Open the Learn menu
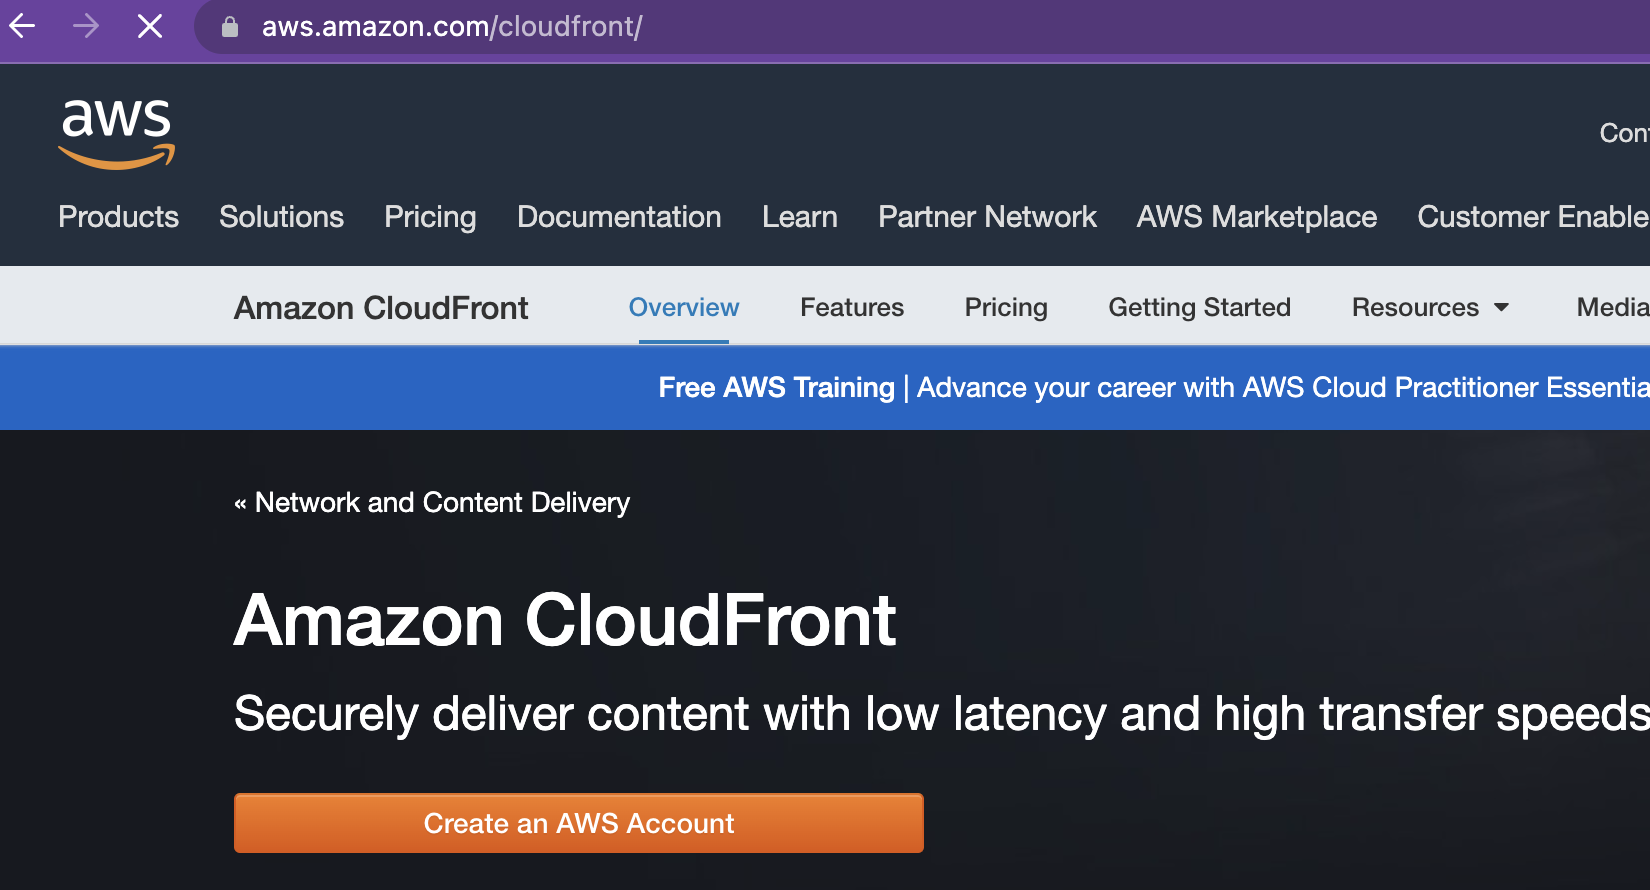The width and height of the screenshot is (1650, 890). (x=800, y=217)
